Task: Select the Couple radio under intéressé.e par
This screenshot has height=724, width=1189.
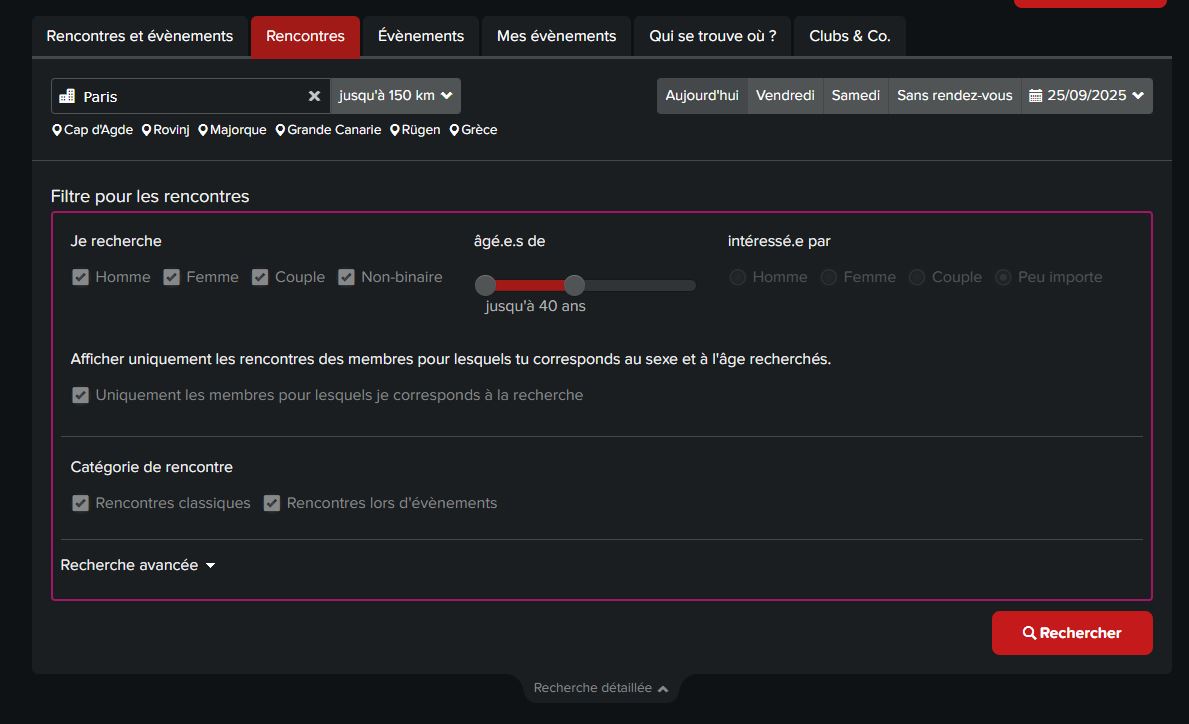Action: tap(917, 277)
